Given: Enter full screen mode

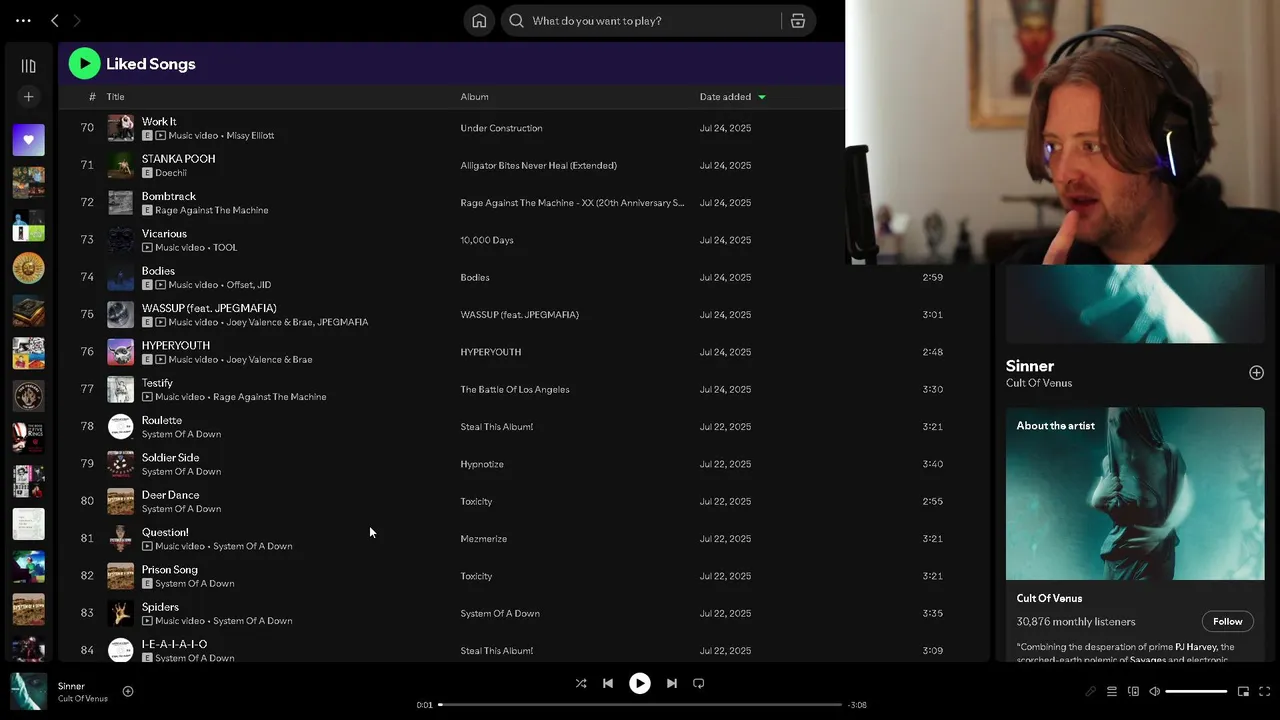Looking at the screenshot, I should click(x=1265, y=691).
